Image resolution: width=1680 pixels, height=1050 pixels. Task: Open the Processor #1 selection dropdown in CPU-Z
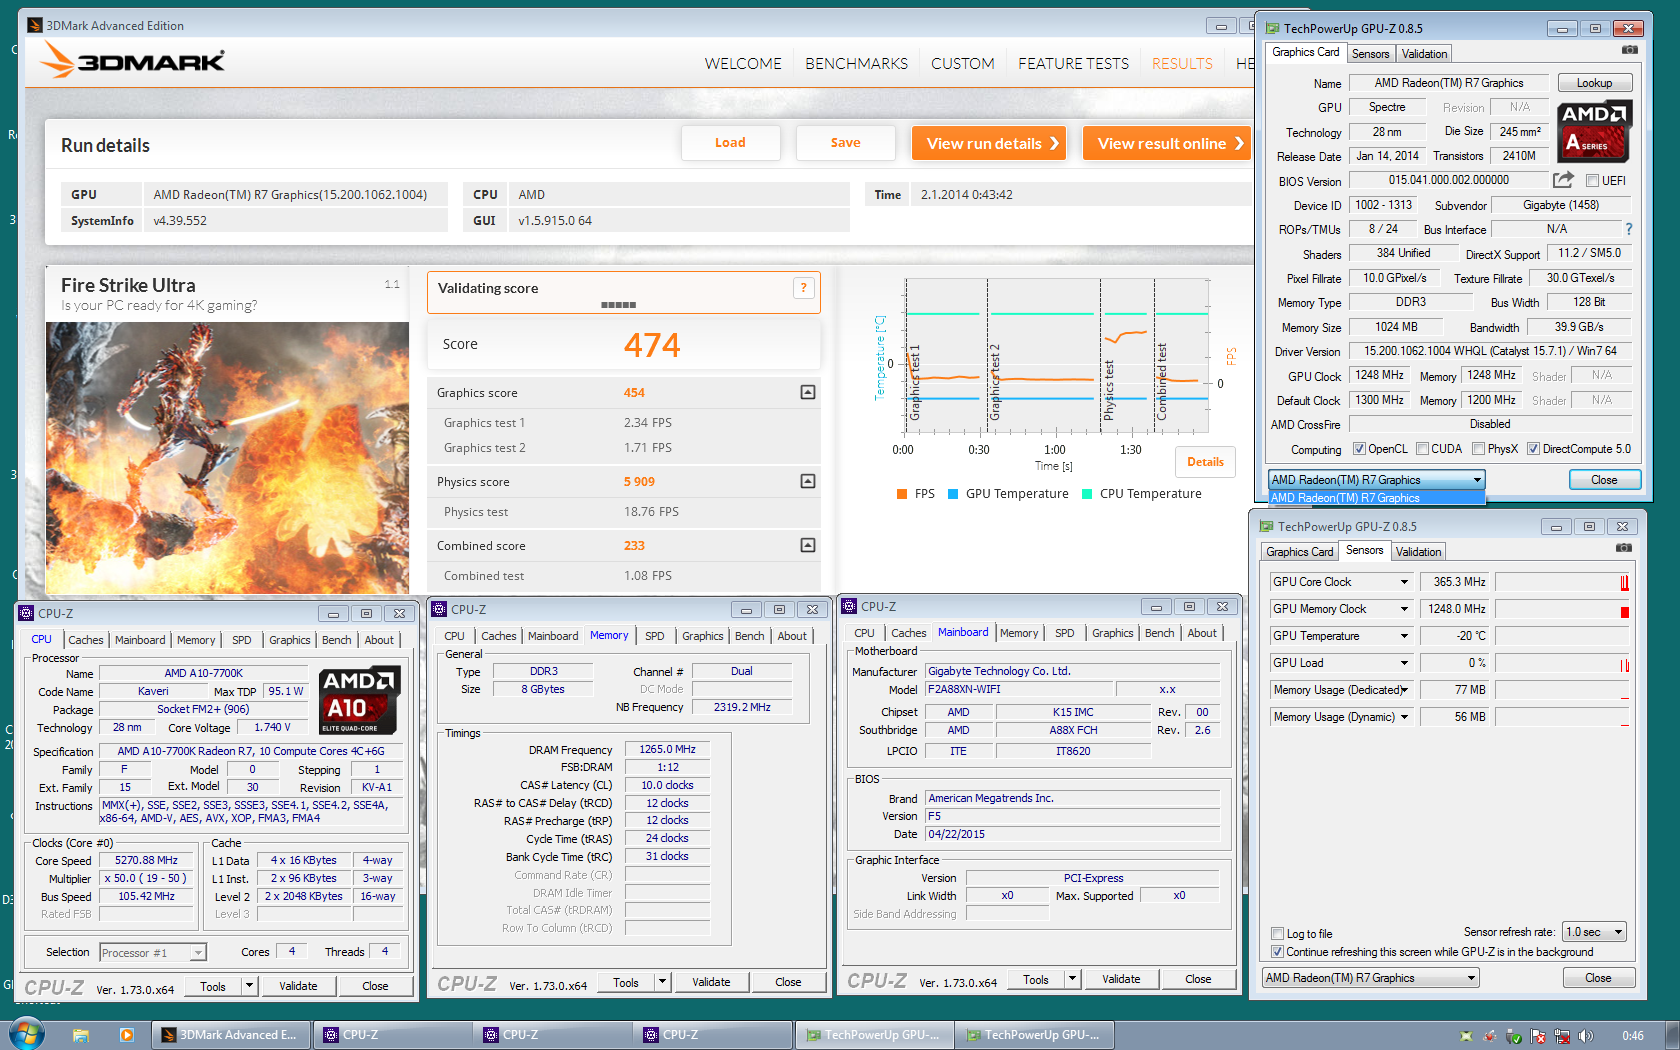pyautogui.click(x=153, y=953)
